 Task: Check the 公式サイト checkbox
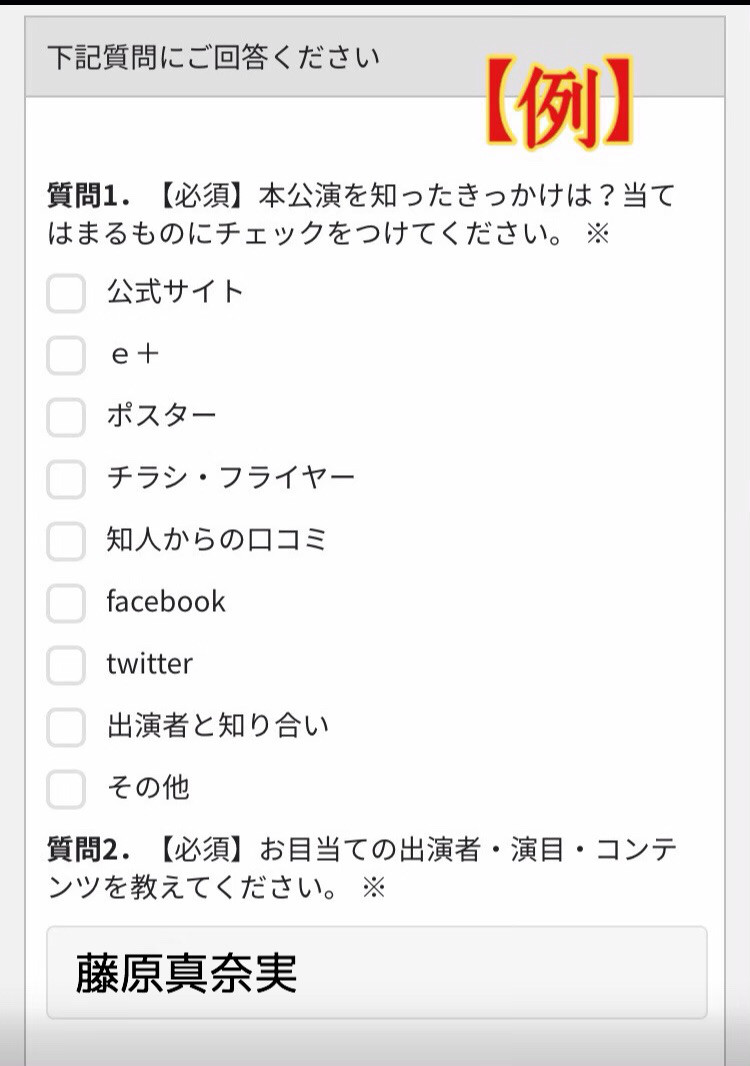coord(66,293)
